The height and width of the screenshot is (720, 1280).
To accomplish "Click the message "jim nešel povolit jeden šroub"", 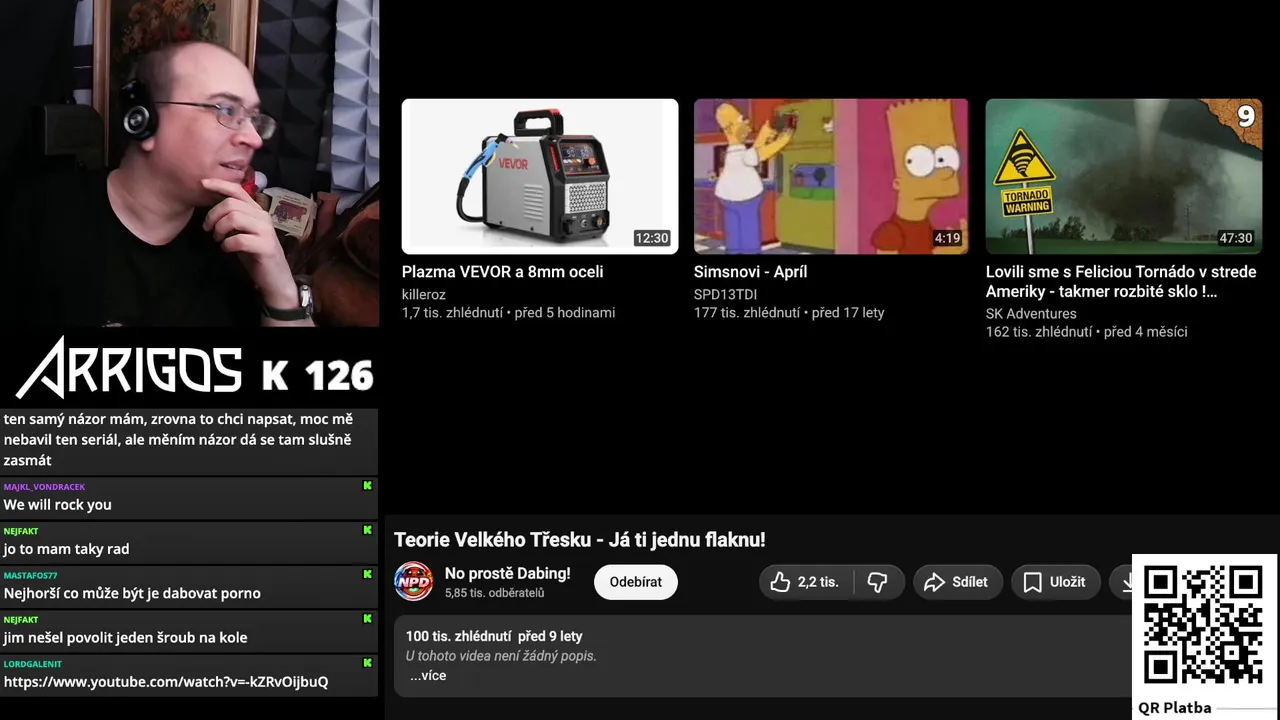I will click(x=125, y=638).
